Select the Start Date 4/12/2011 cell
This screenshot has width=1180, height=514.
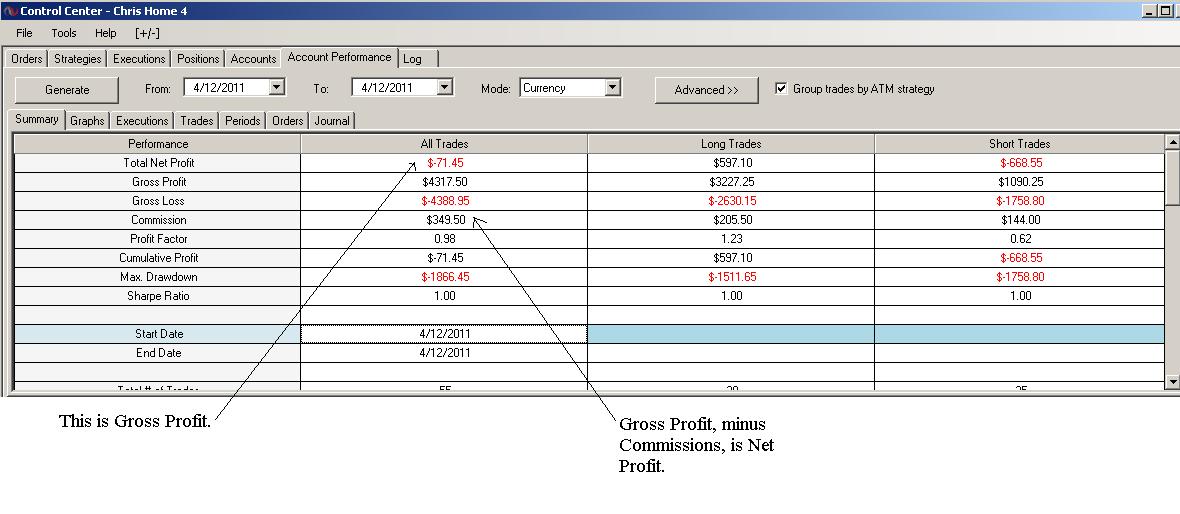(x=444, y=333)
